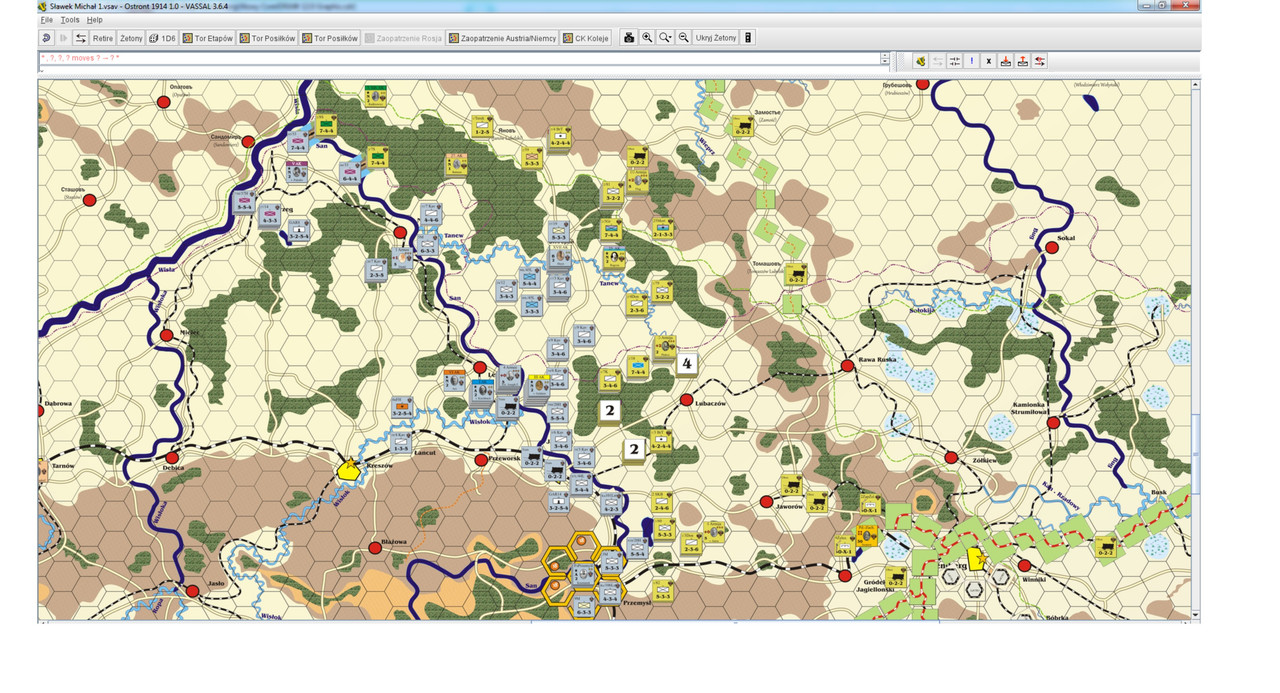Zoom out with the magnifier minus icon

[x=683, y=38]
